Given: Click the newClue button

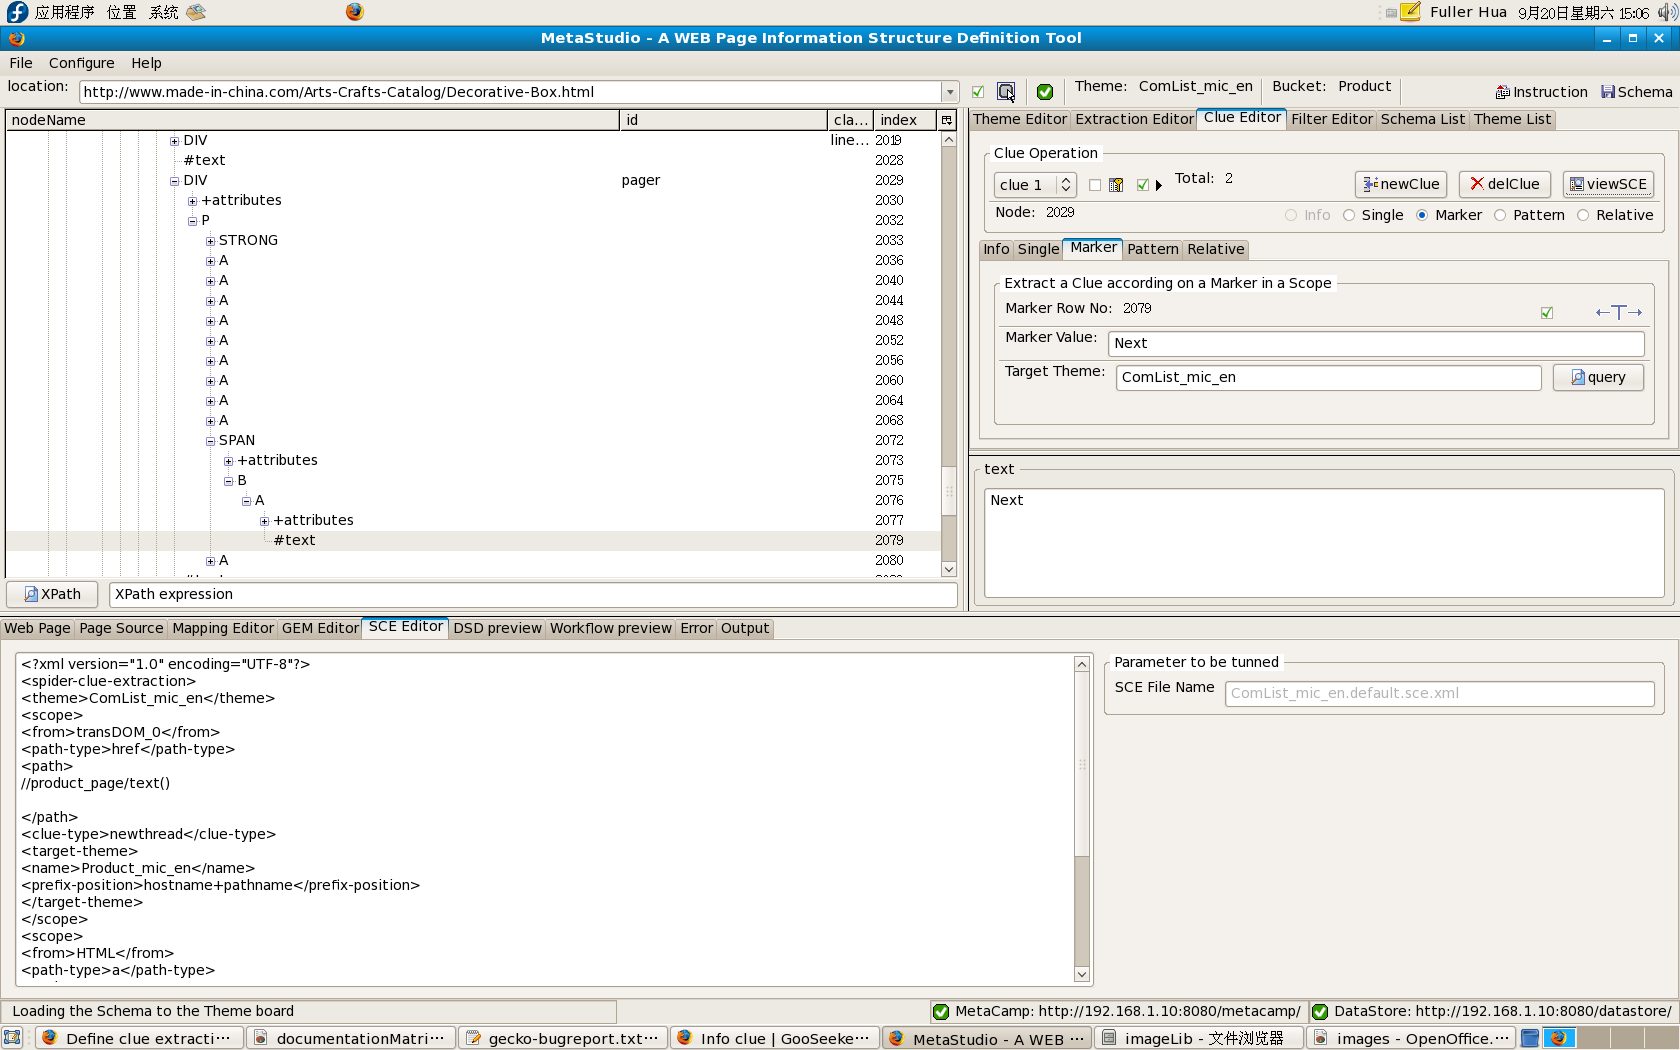Looking at the screenshot, I should tap(1401, 184).
